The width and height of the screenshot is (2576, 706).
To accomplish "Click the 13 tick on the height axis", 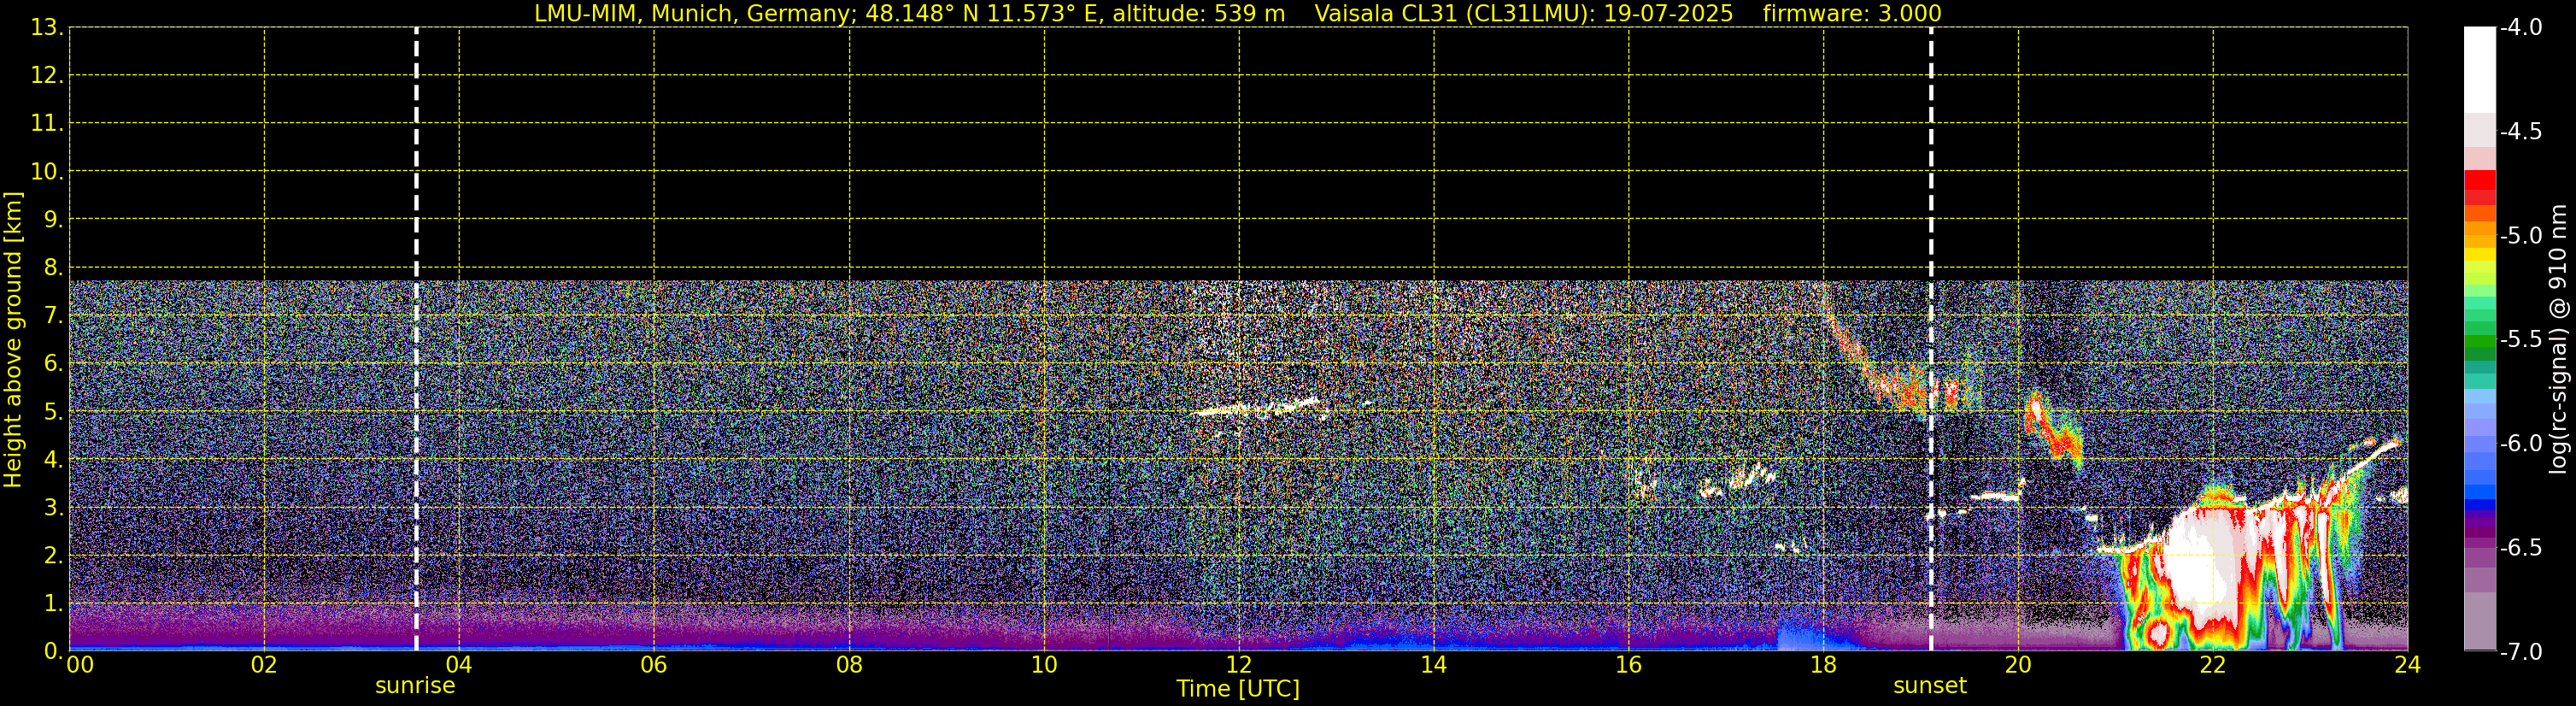I will click(x=45, y=28).
